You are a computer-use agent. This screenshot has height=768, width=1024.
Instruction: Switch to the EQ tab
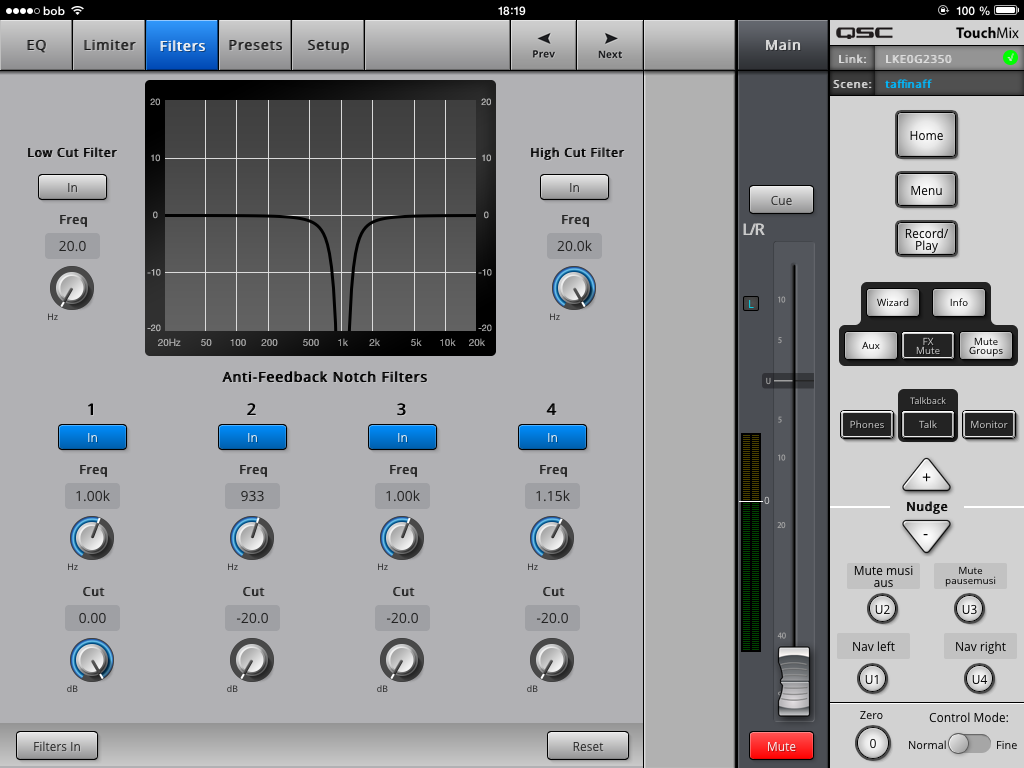pos(36,45)
